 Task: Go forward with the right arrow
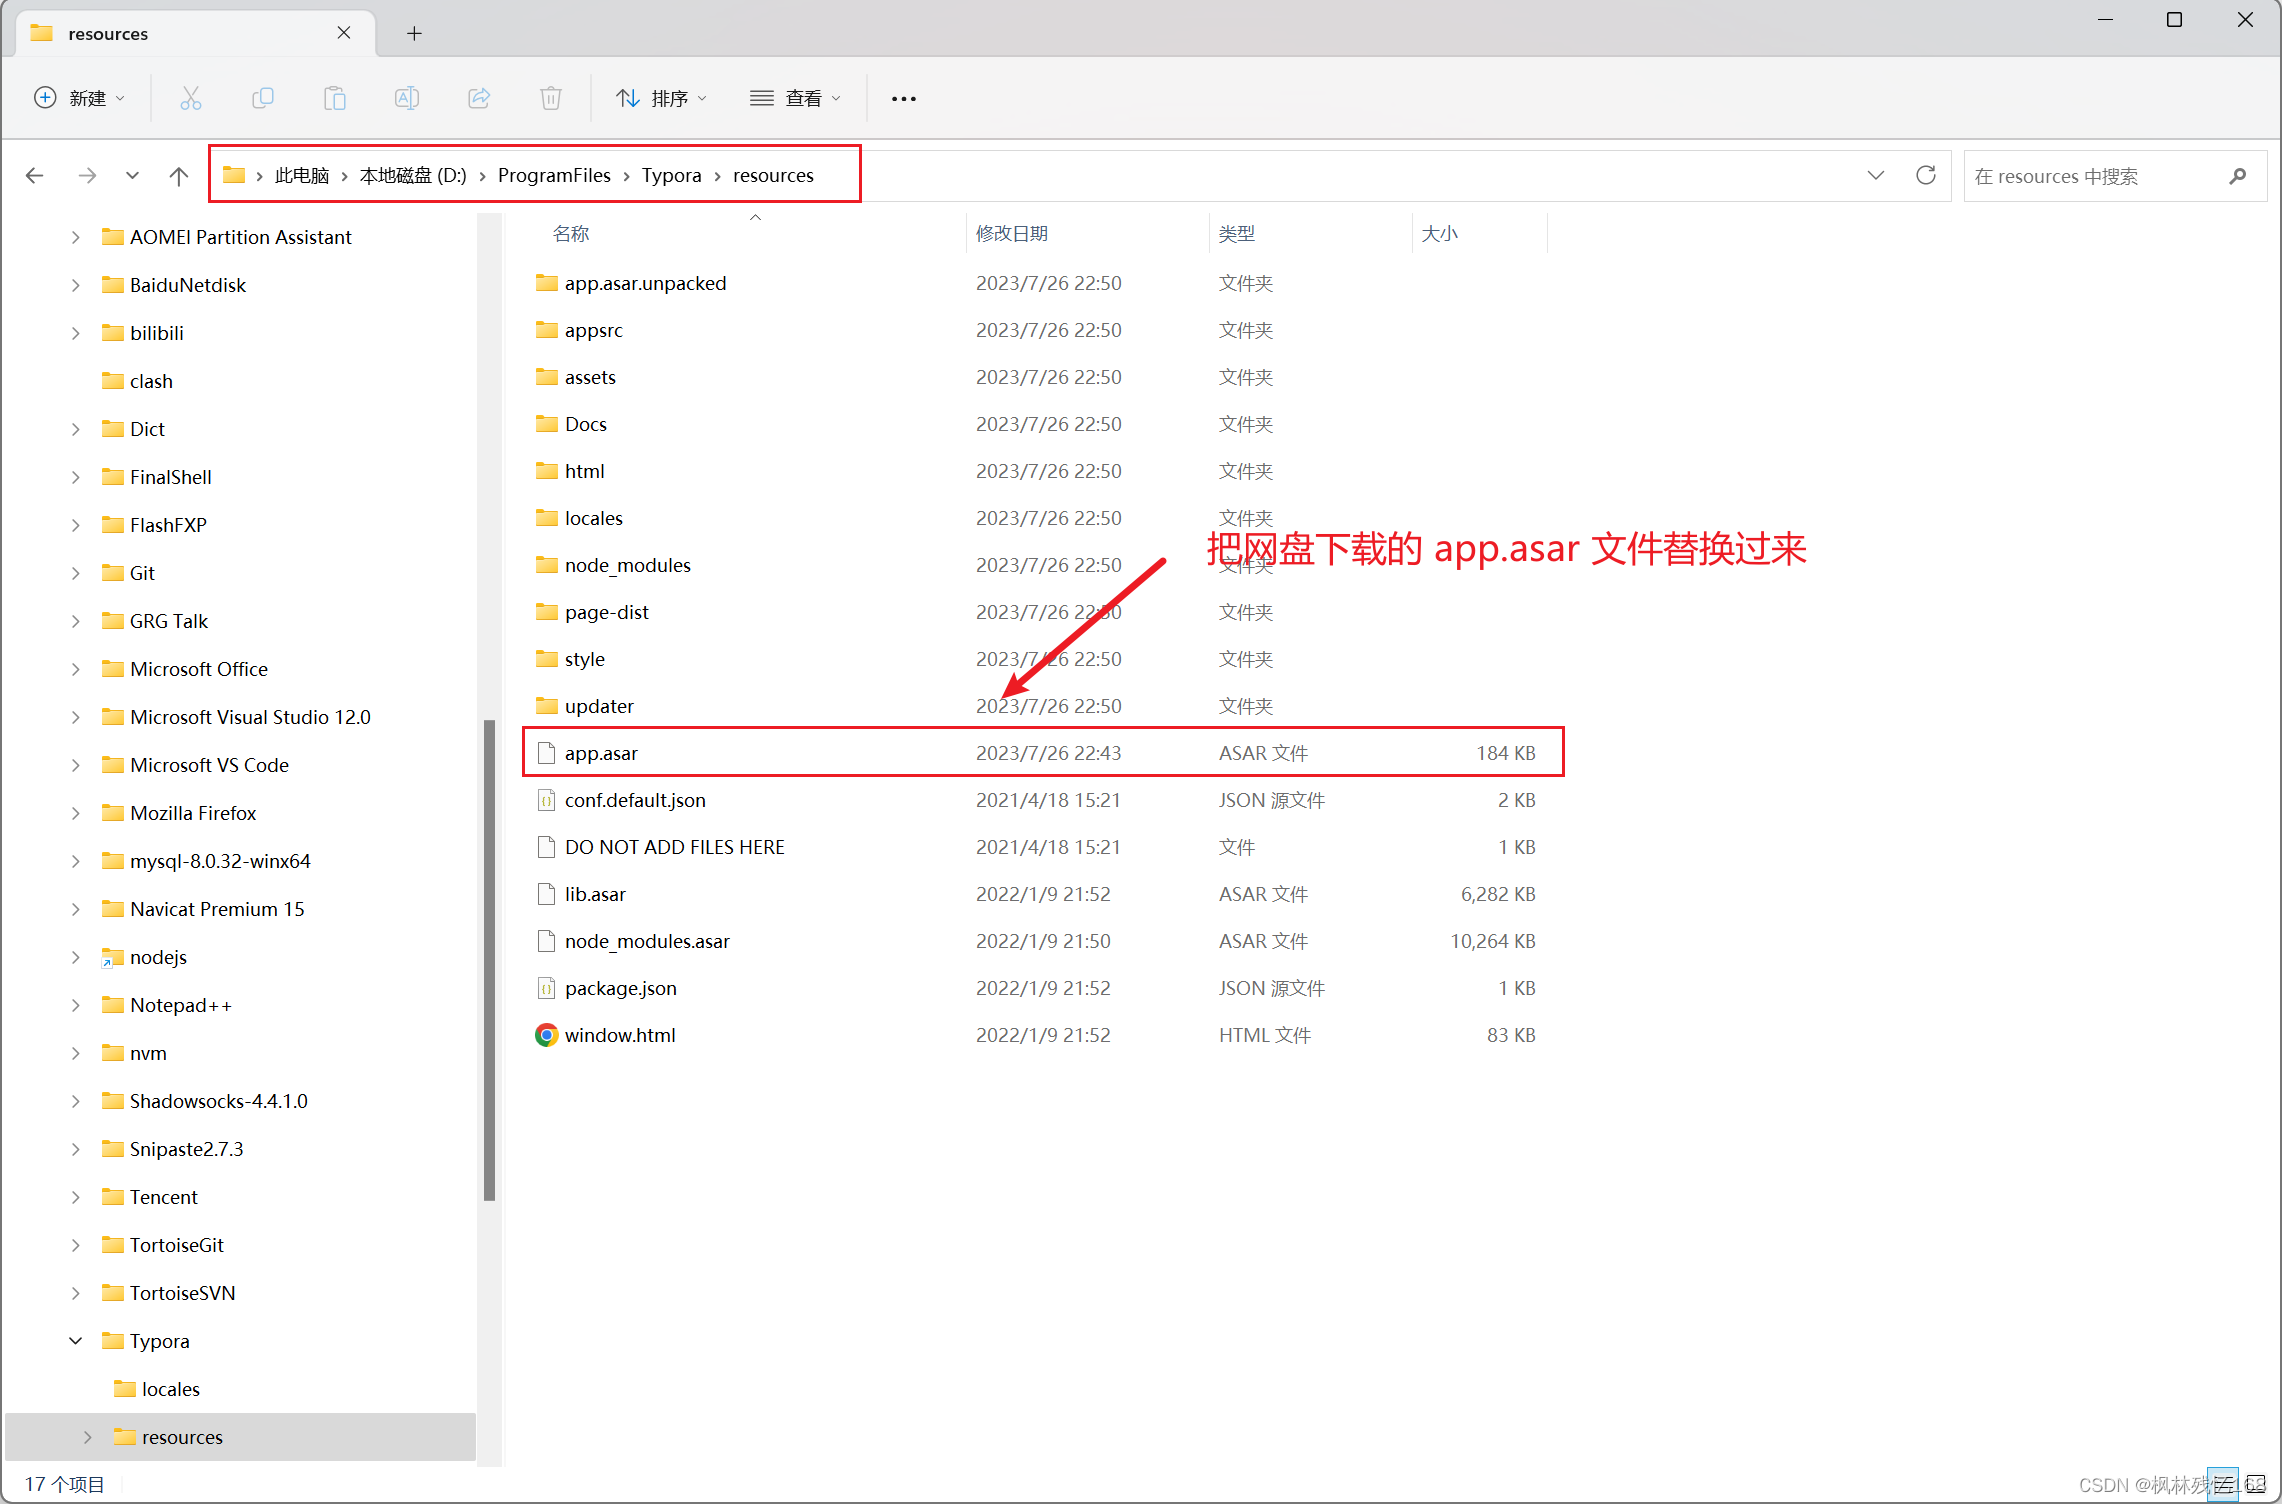coord(88,176)
